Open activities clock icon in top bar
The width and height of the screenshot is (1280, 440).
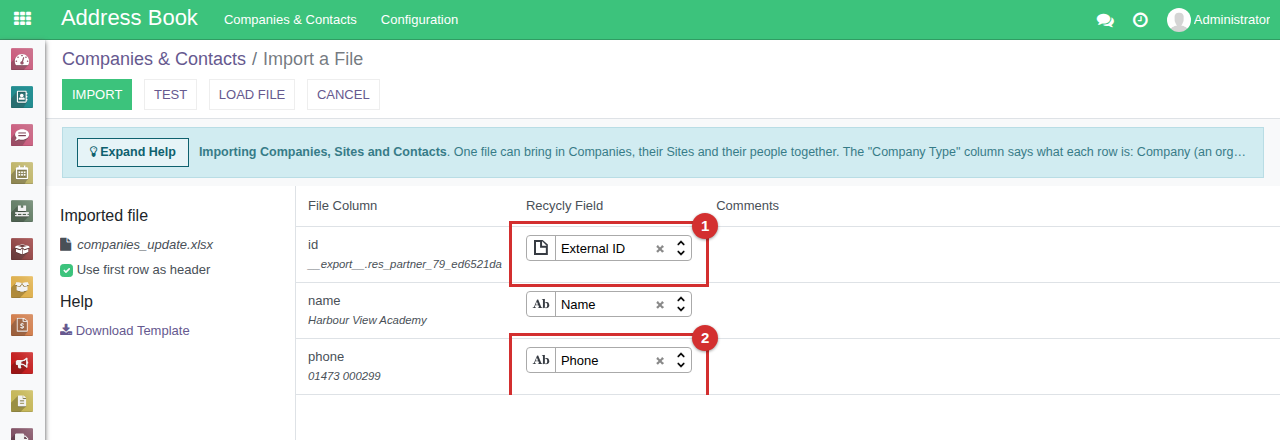click(1140, 20)
